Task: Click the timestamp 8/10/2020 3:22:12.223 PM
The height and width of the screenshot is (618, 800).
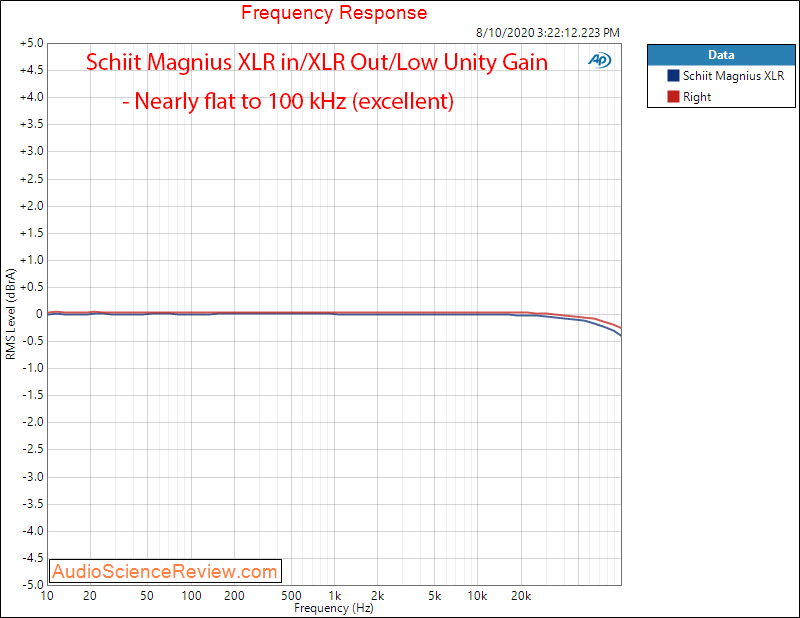Action: (547, 33)
